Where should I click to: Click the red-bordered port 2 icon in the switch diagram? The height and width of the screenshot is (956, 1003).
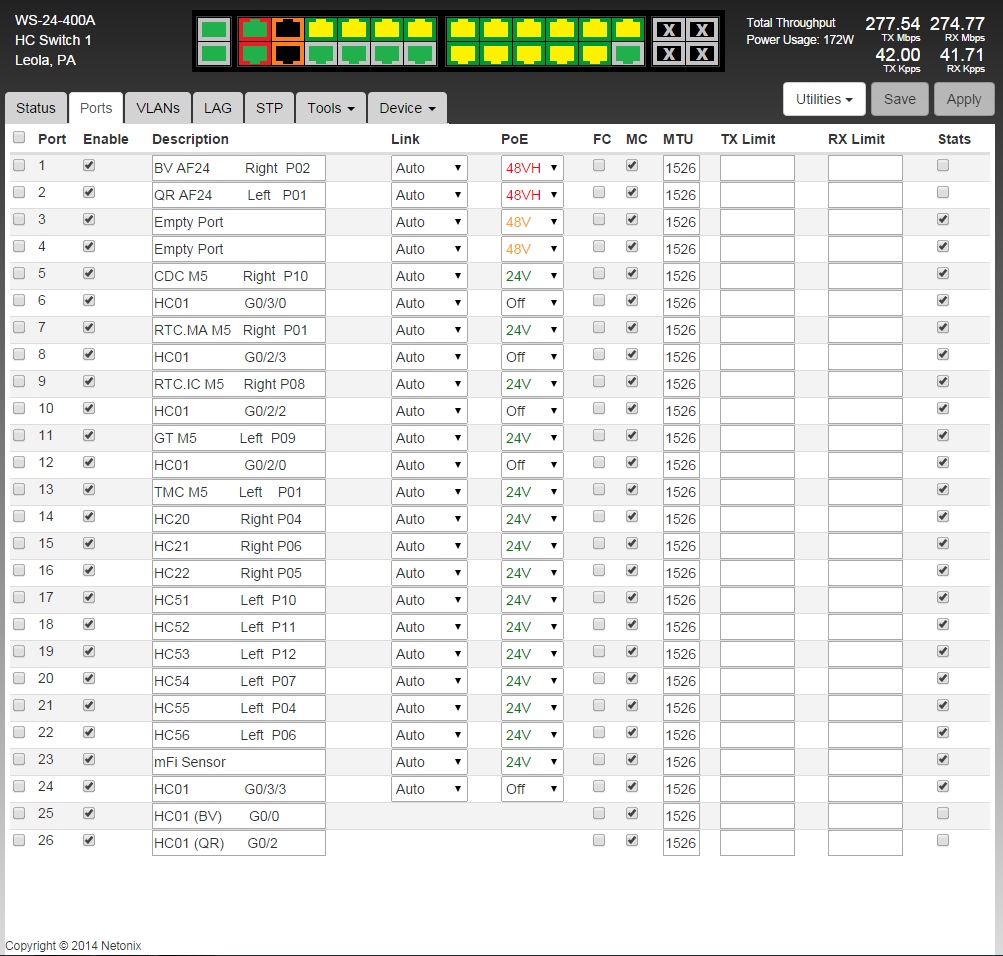pos(255,54)
